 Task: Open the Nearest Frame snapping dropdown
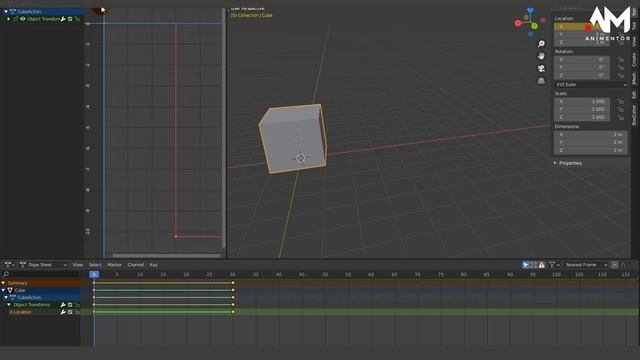[586, 265]
